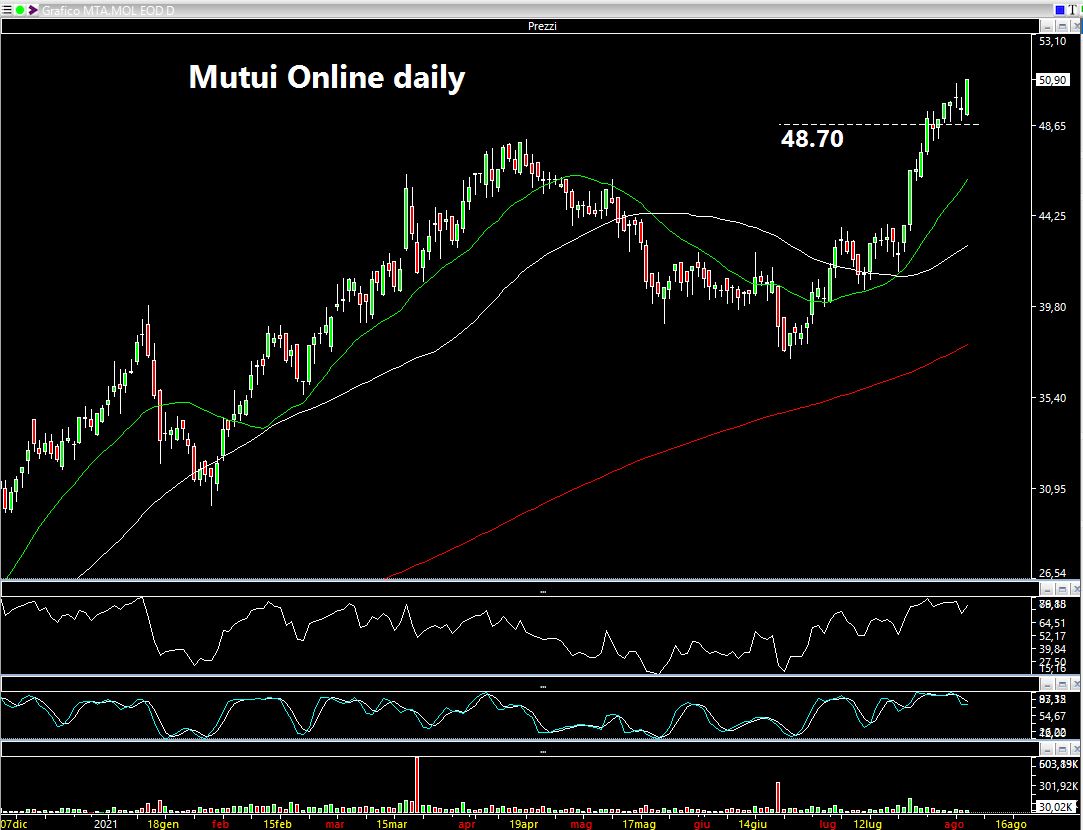
Task: Select the T text tool icon
Action: [x=1075, y=10]
